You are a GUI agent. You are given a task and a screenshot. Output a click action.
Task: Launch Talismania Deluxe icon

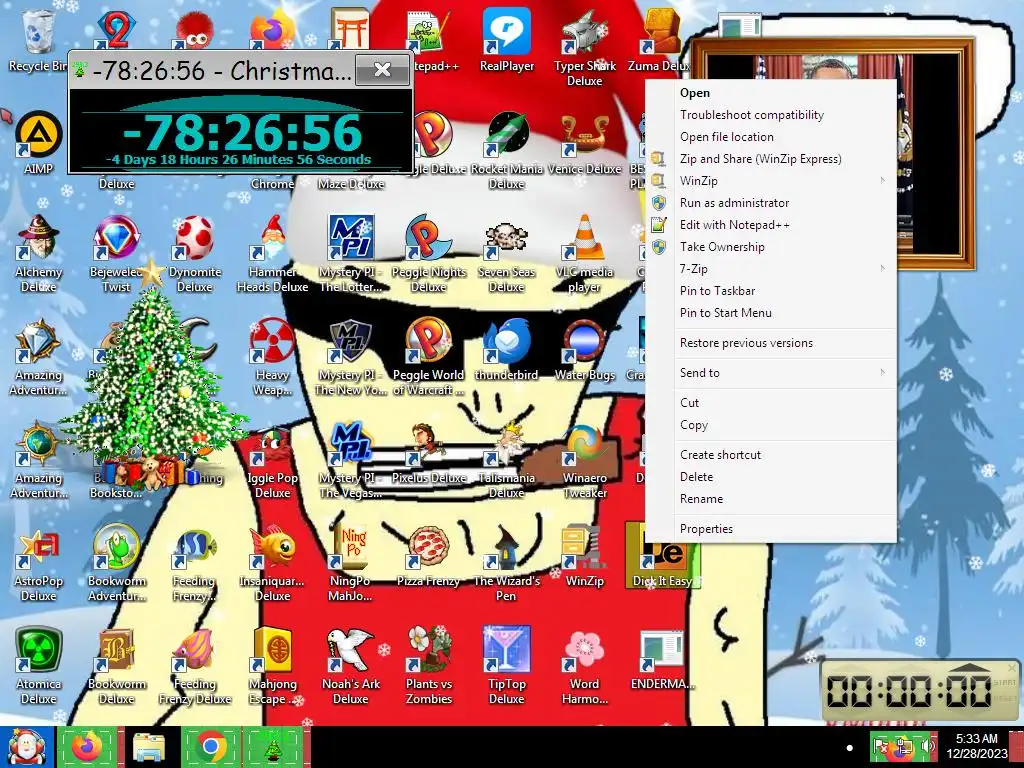pos(507,460)
